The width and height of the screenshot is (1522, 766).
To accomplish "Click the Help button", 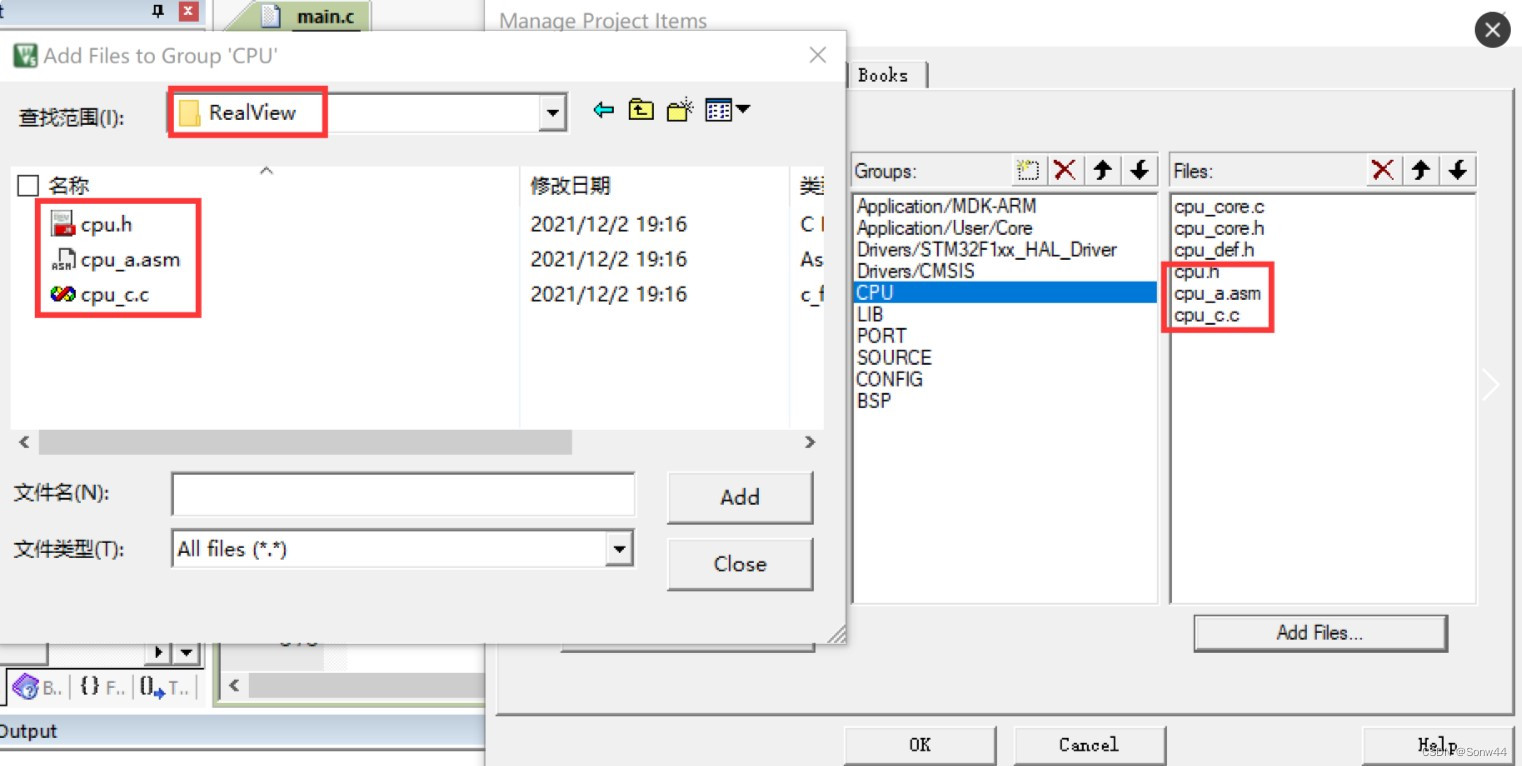I will (1437, 745).
